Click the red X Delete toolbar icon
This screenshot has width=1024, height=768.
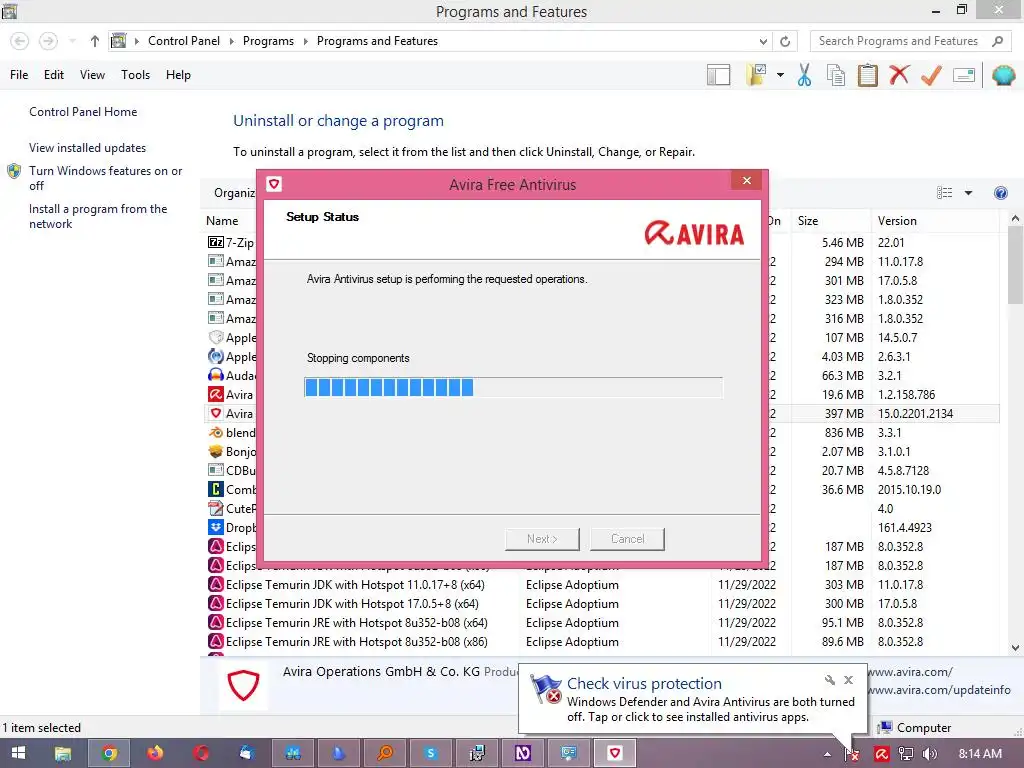[899, 75]
